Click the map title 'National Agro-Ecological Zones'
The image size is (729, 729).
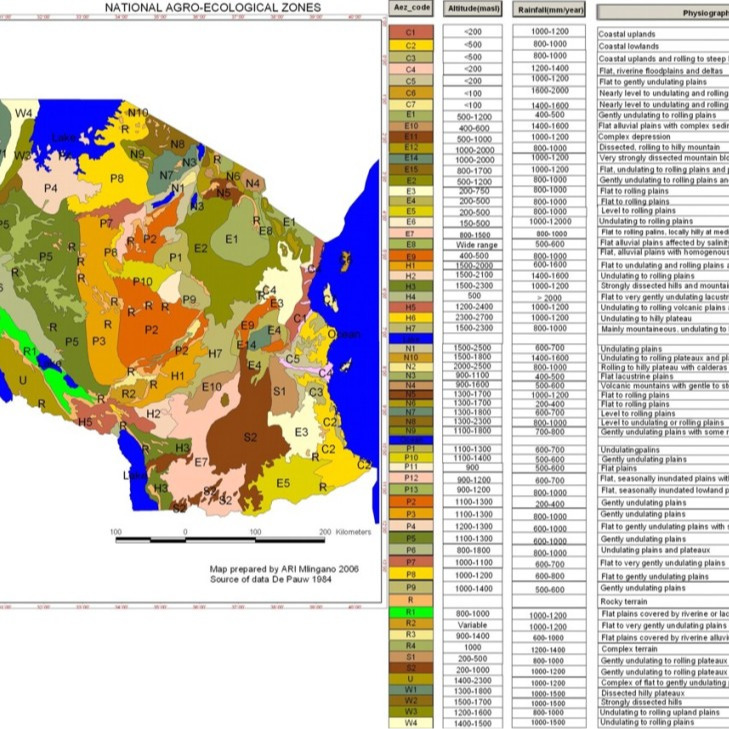[213, 8]
